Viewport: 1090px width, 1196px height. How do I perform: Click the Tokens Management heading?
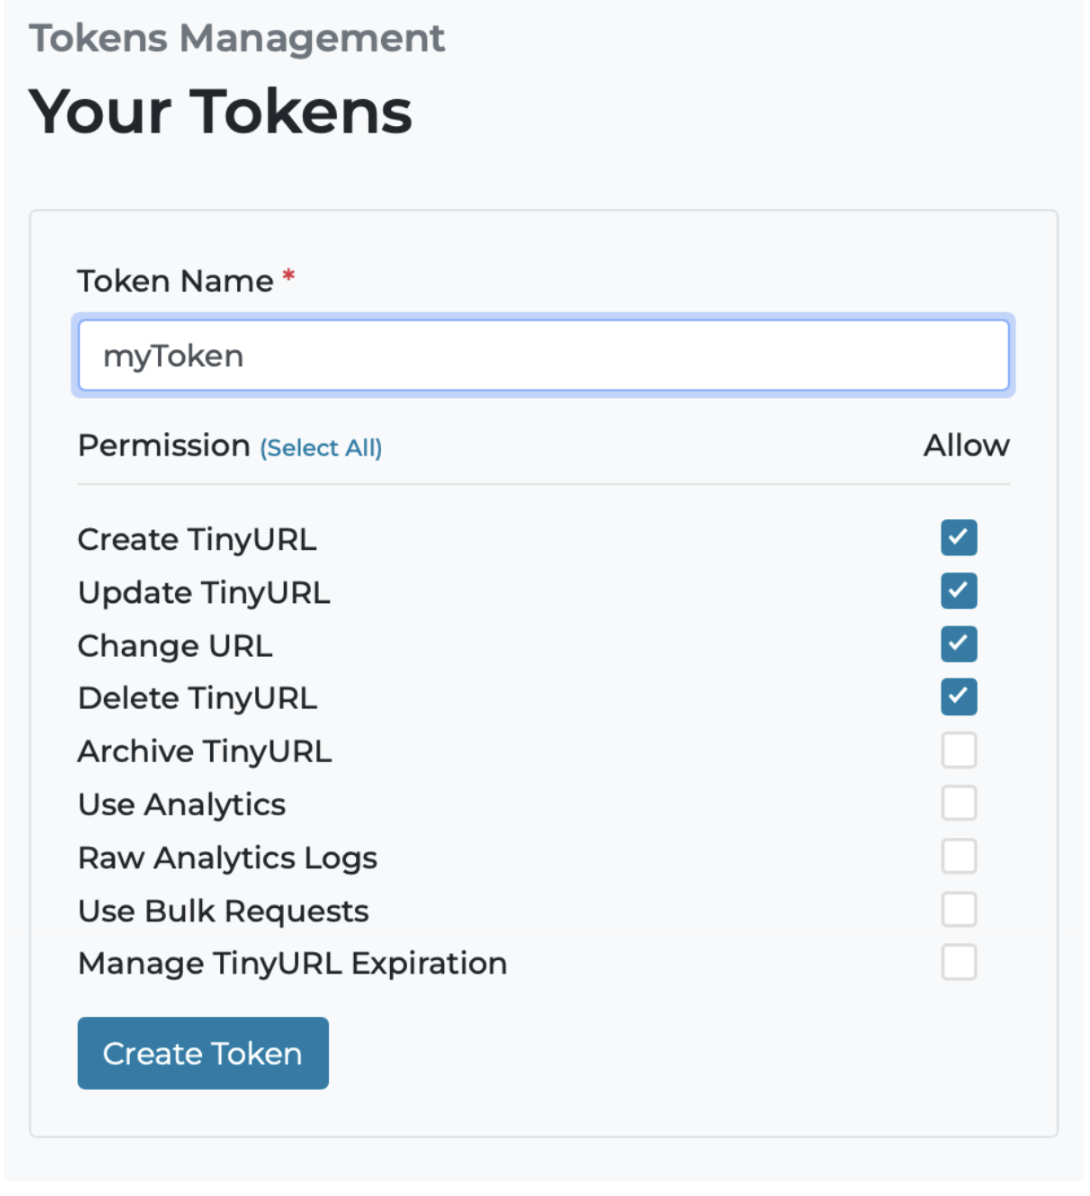tap(237, 39)
